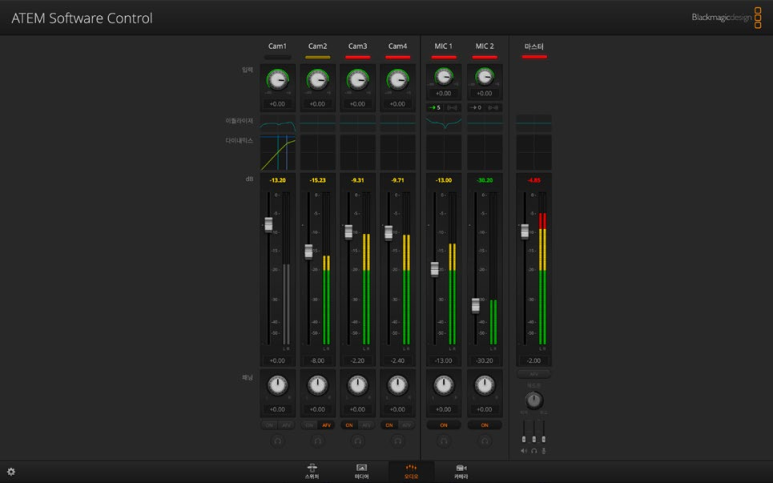This screenshot has width=773, height=483.
Task: Turn Cam2 ON
Action: click(x=309, y=425)
